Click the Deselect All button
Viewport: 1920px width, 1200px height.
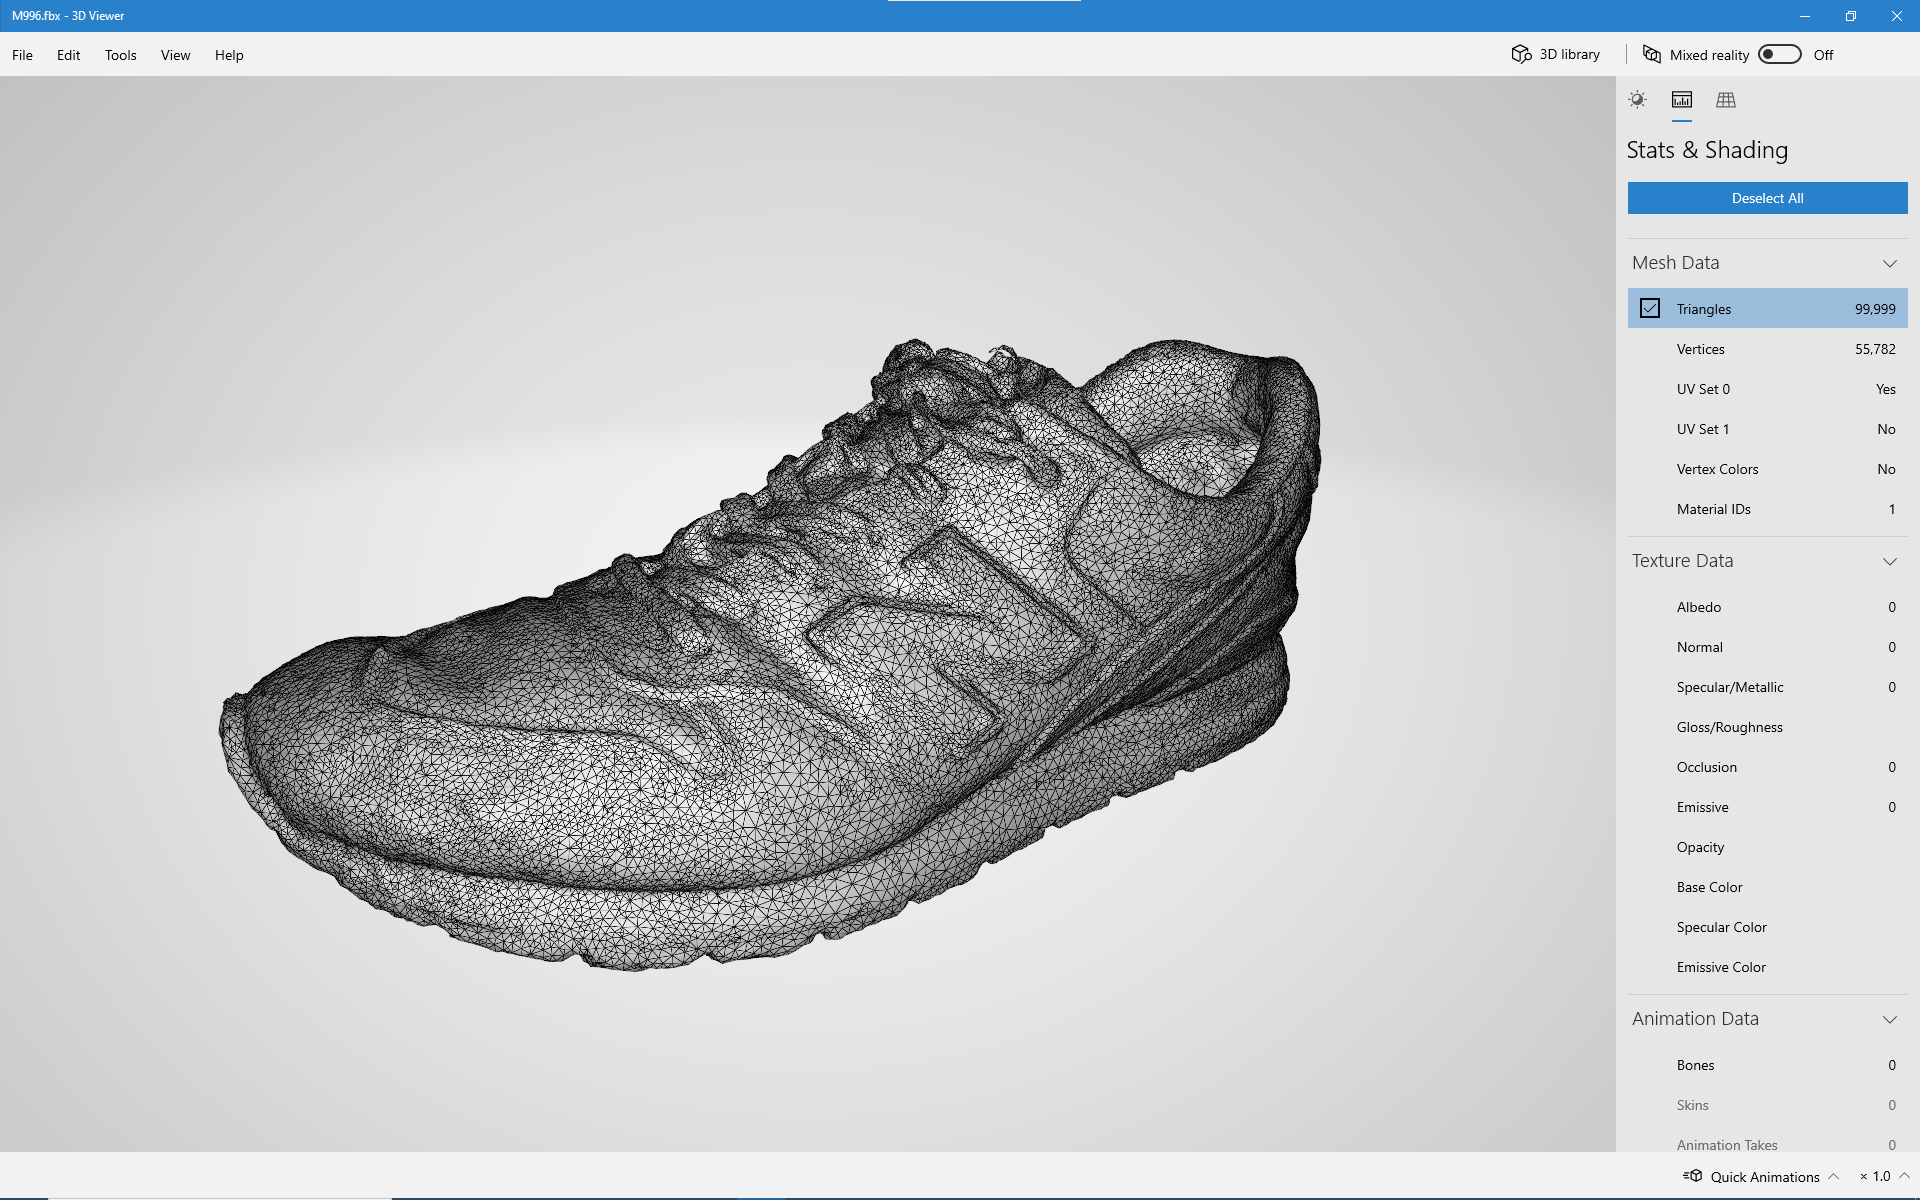1767,198
